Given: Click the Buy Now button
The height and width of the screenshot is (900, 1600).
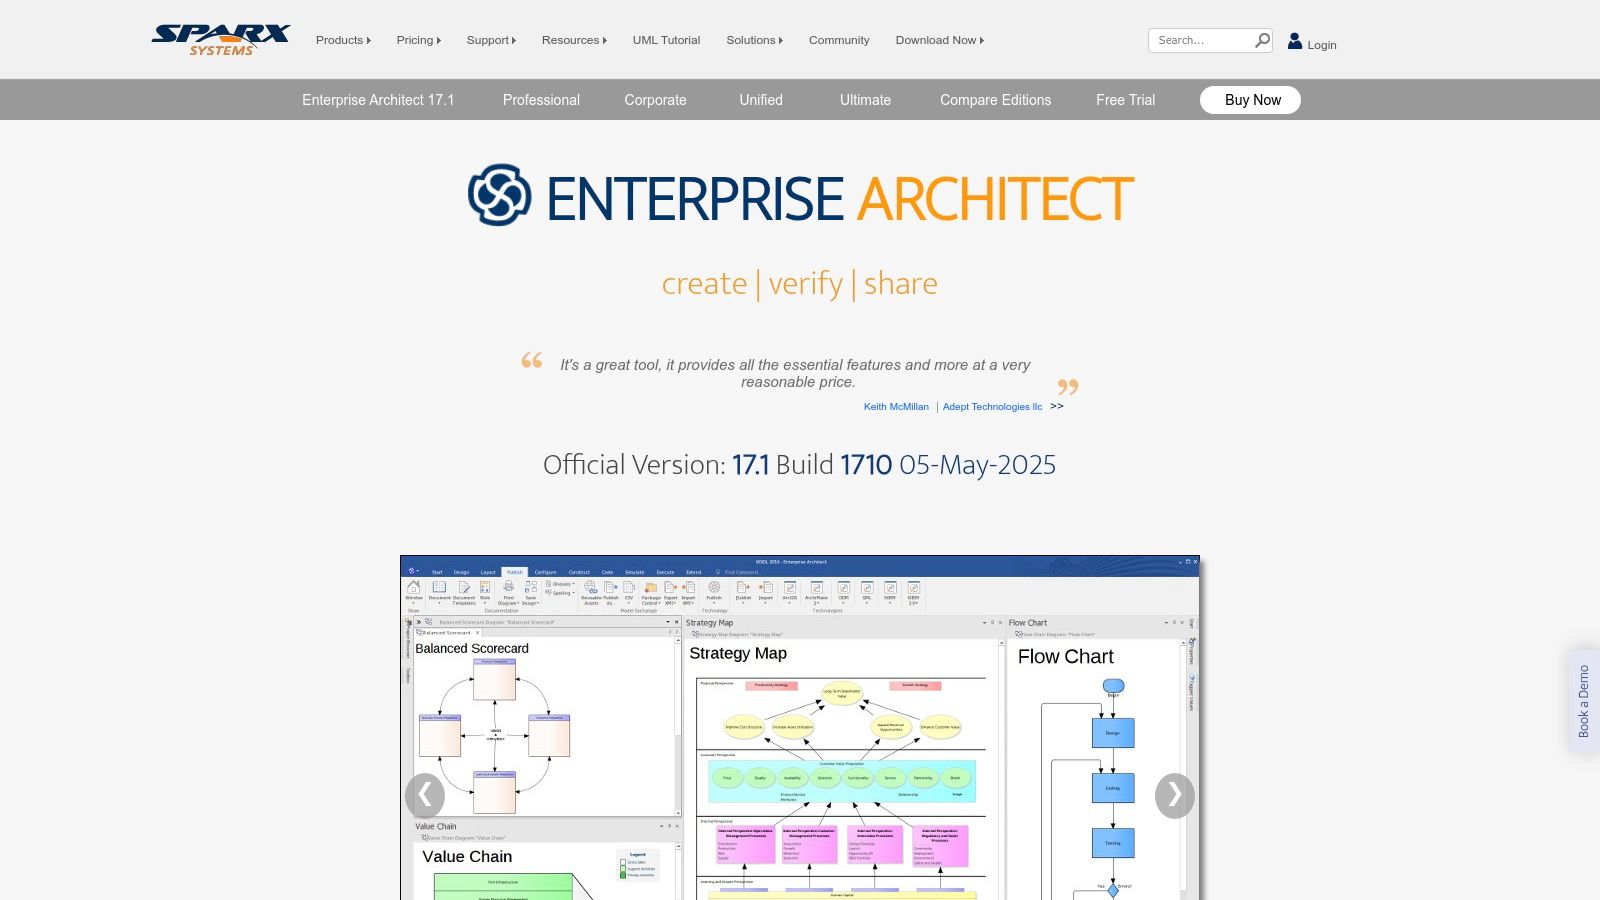Looking at the screenshot, I should click(x=1250, y=100).
